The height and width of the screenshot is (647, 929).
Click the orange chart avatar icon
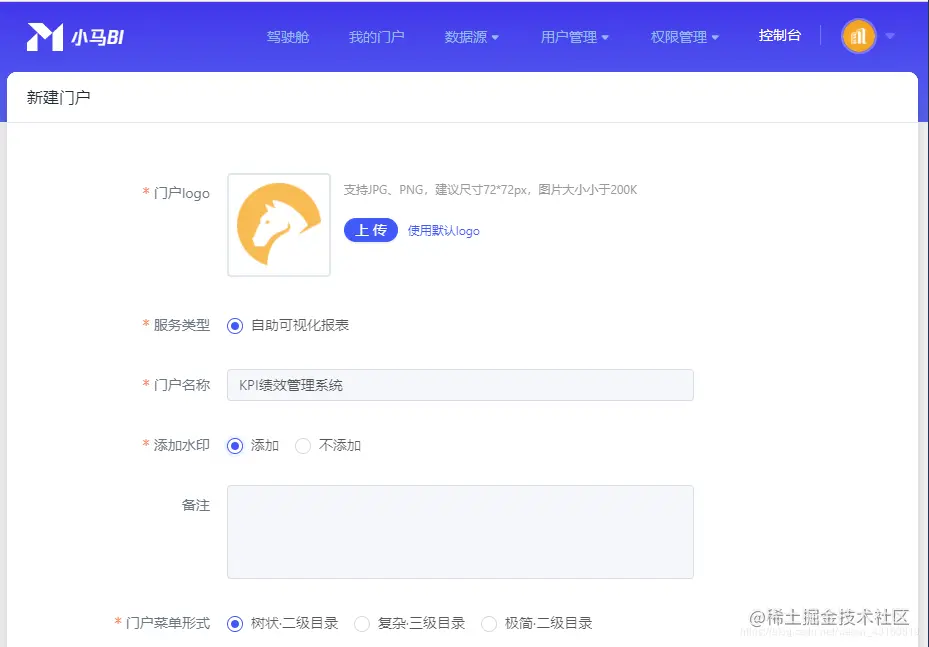858,36
